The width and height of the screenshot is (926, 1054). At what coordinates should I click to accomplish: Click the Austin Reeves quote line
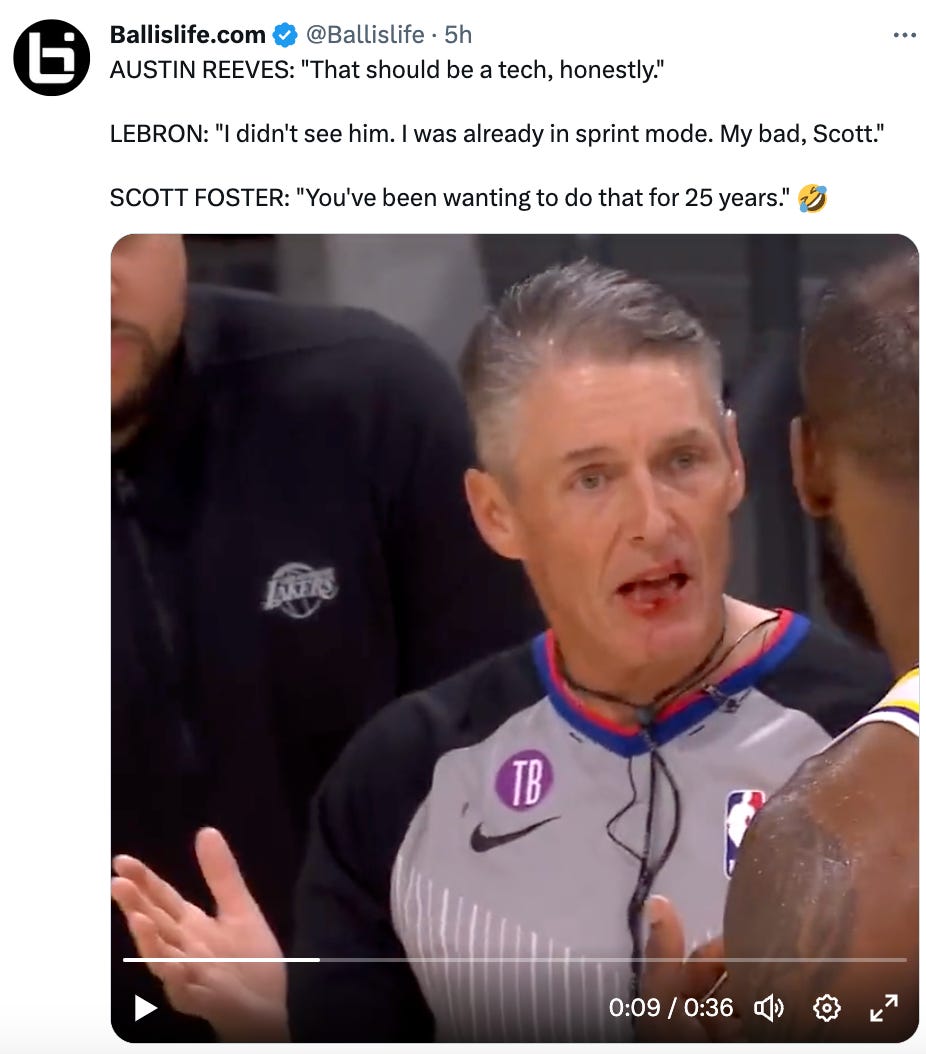pos(387,70)
